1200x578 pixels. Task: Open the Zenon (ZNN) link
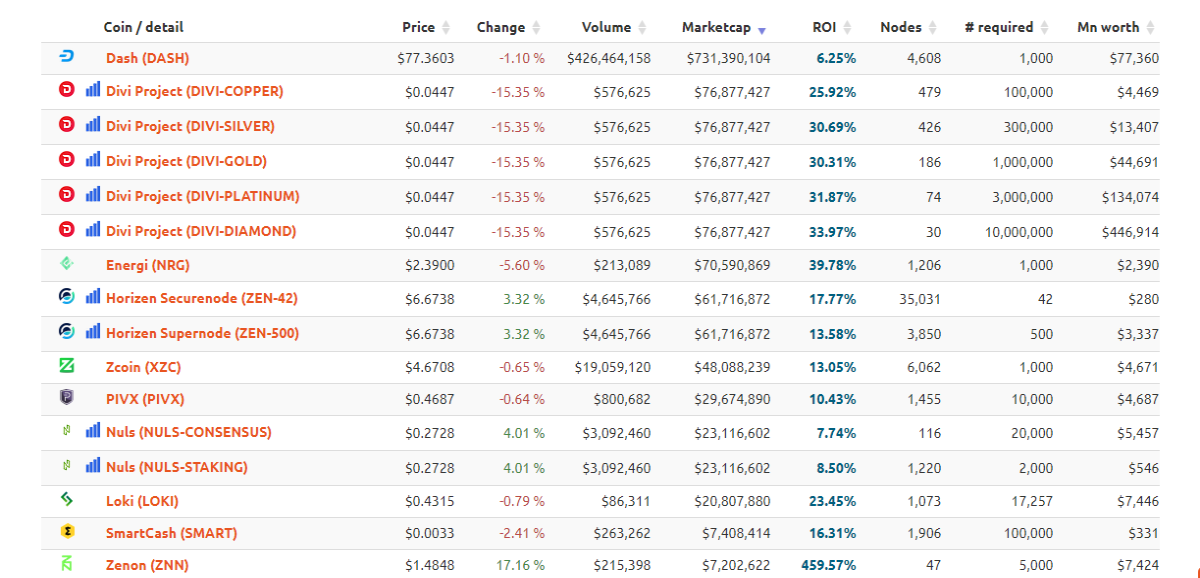pyautogui.click(x=147, y=565)
